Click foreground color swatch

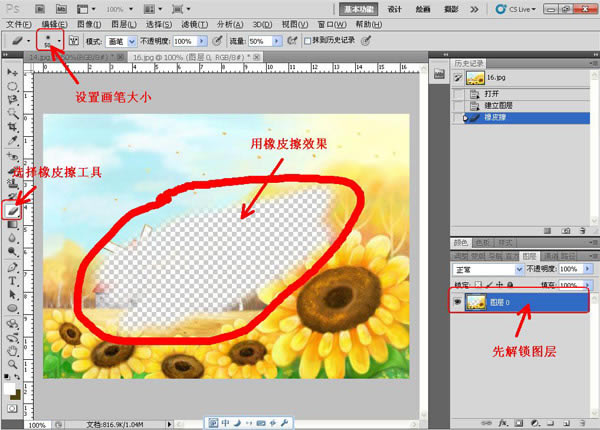click(x=9, y=389)
